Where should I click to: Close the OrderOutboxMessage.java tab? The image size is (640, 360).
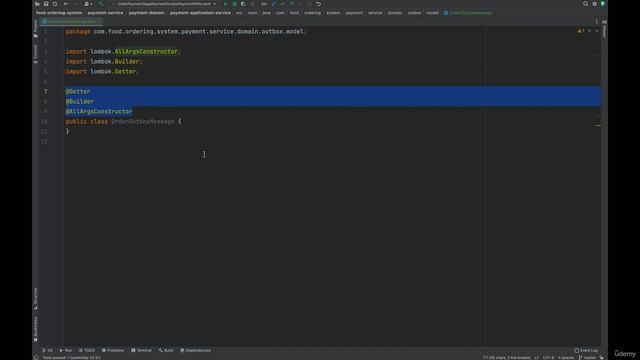click(99, 21)
